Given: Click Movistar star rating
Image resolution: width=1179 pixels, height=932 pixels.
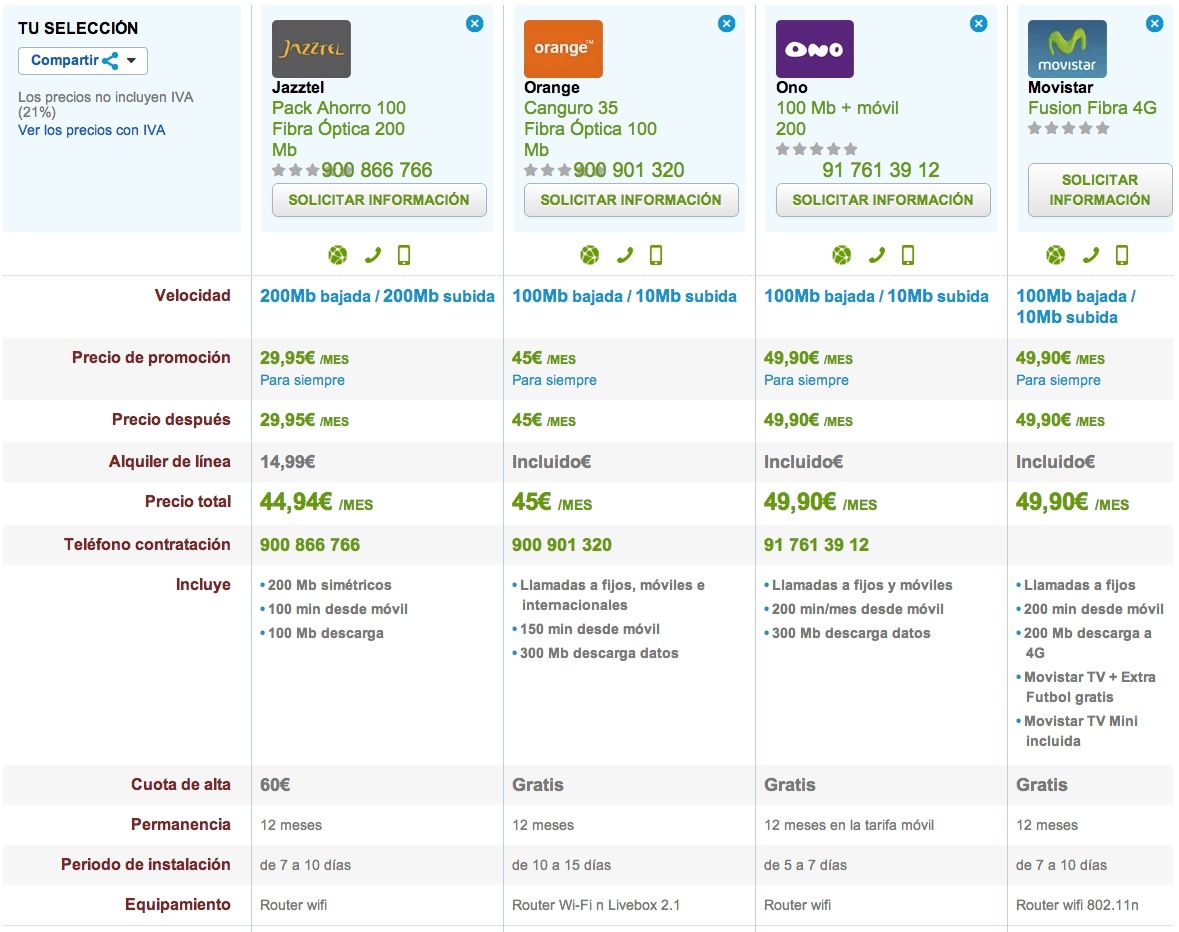Looking at the screenshot, I should [1068, 129].
